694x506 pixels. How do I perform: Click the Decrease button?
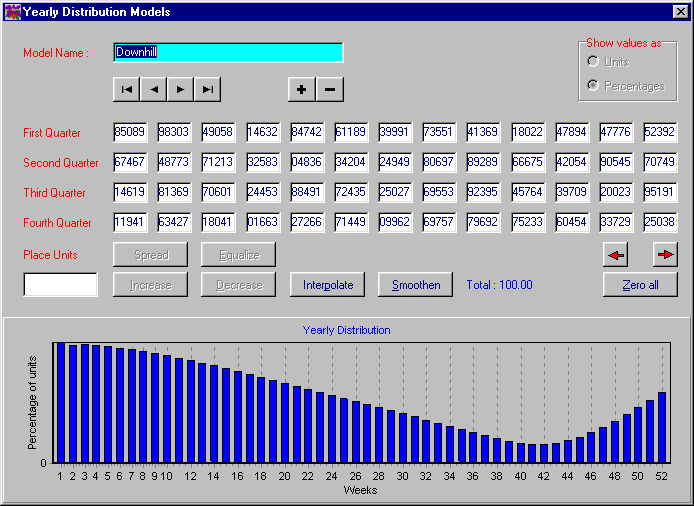239,285
